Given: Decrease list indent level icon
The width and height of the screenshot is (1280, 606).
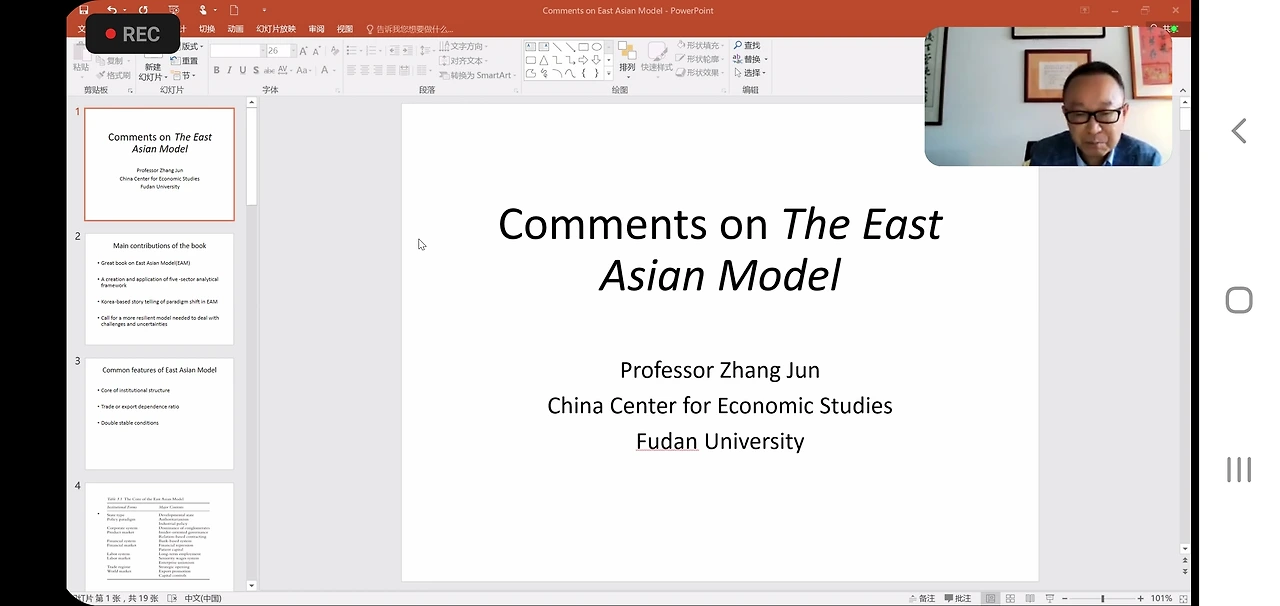Looking at the screenshot, I should 392,50.
